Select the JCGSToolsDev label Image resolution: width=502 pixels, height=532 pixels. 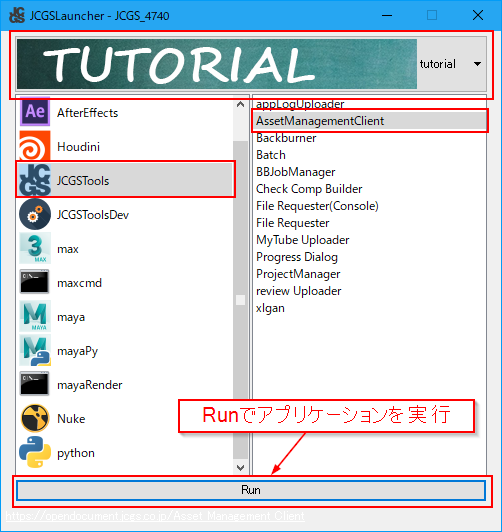[93, 215]
